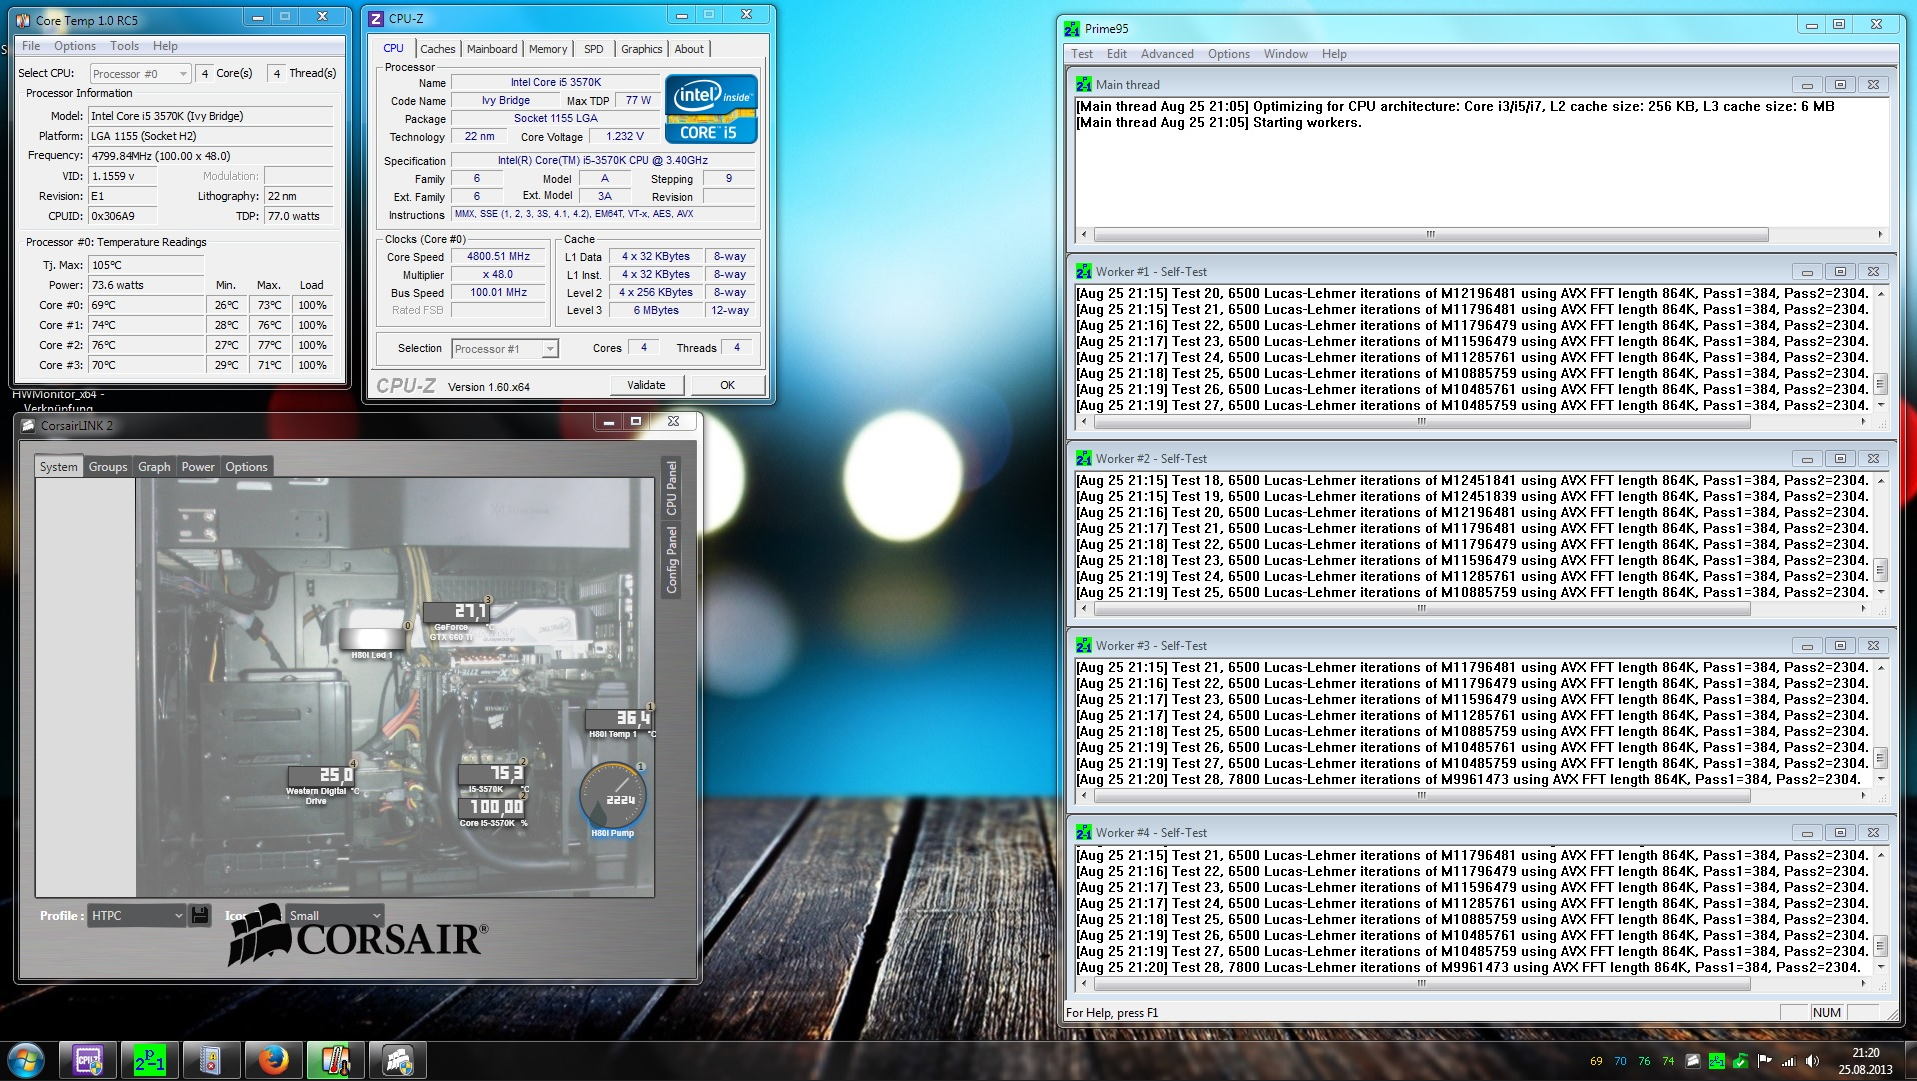Open the Select CPU dropdown in Core Temp
This screenshot has width=1917, height=1081.
coord(140,74)
